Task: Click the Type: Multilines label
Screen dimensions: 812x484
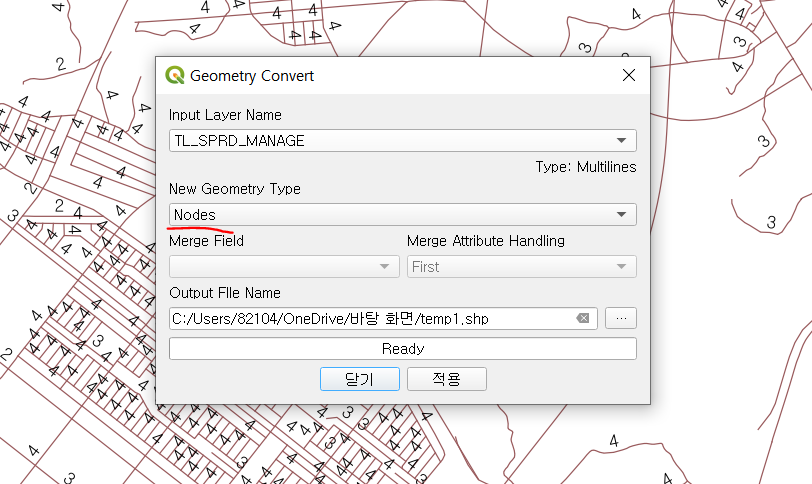Action: pyautogui.click(x=586, y=167)
